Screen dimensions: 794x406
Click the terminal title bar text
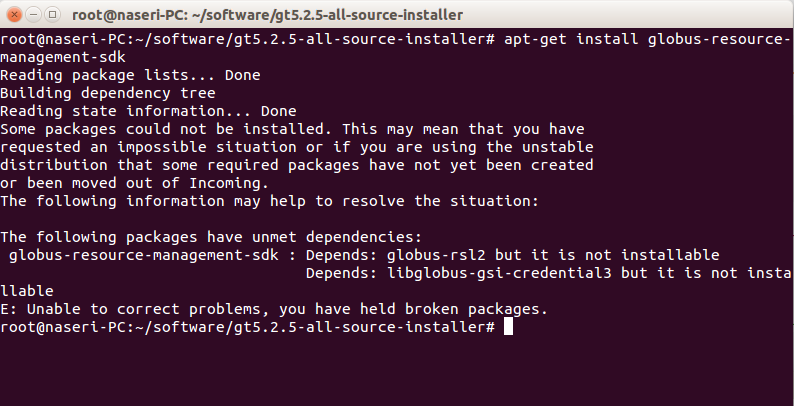267,15
